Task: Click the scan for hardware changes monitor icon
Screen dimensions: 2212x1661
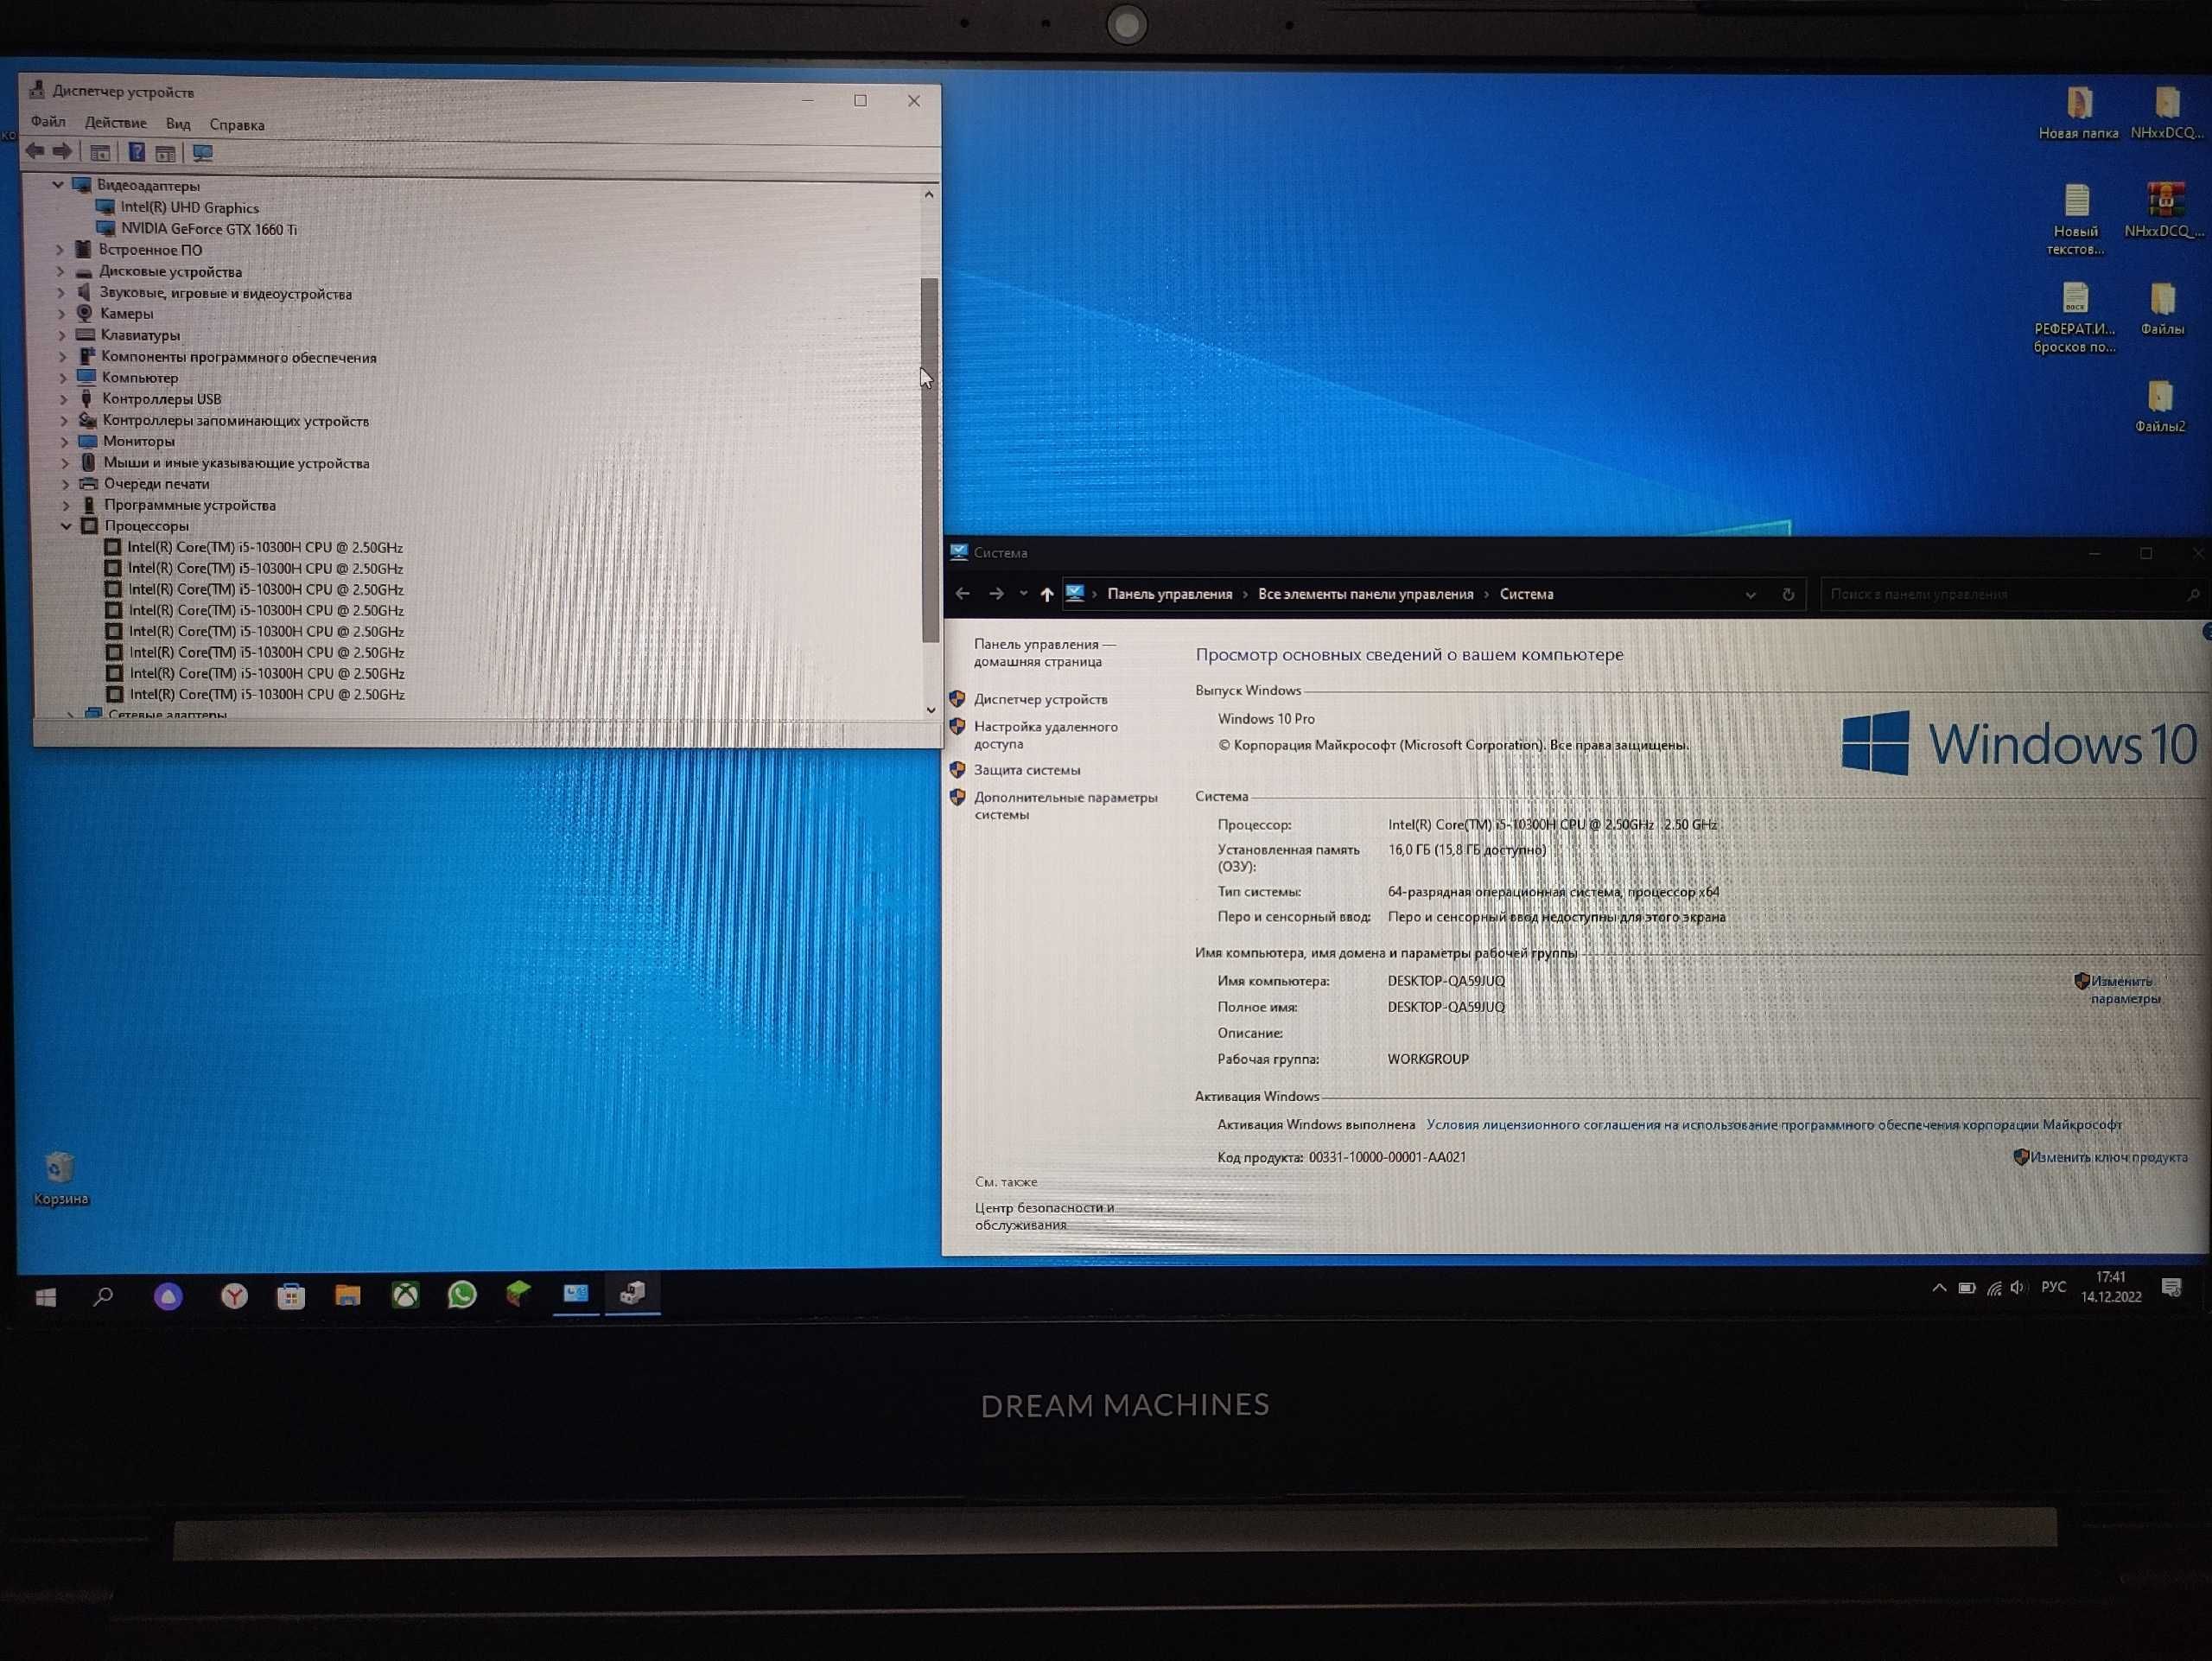Action: (203, 153)
